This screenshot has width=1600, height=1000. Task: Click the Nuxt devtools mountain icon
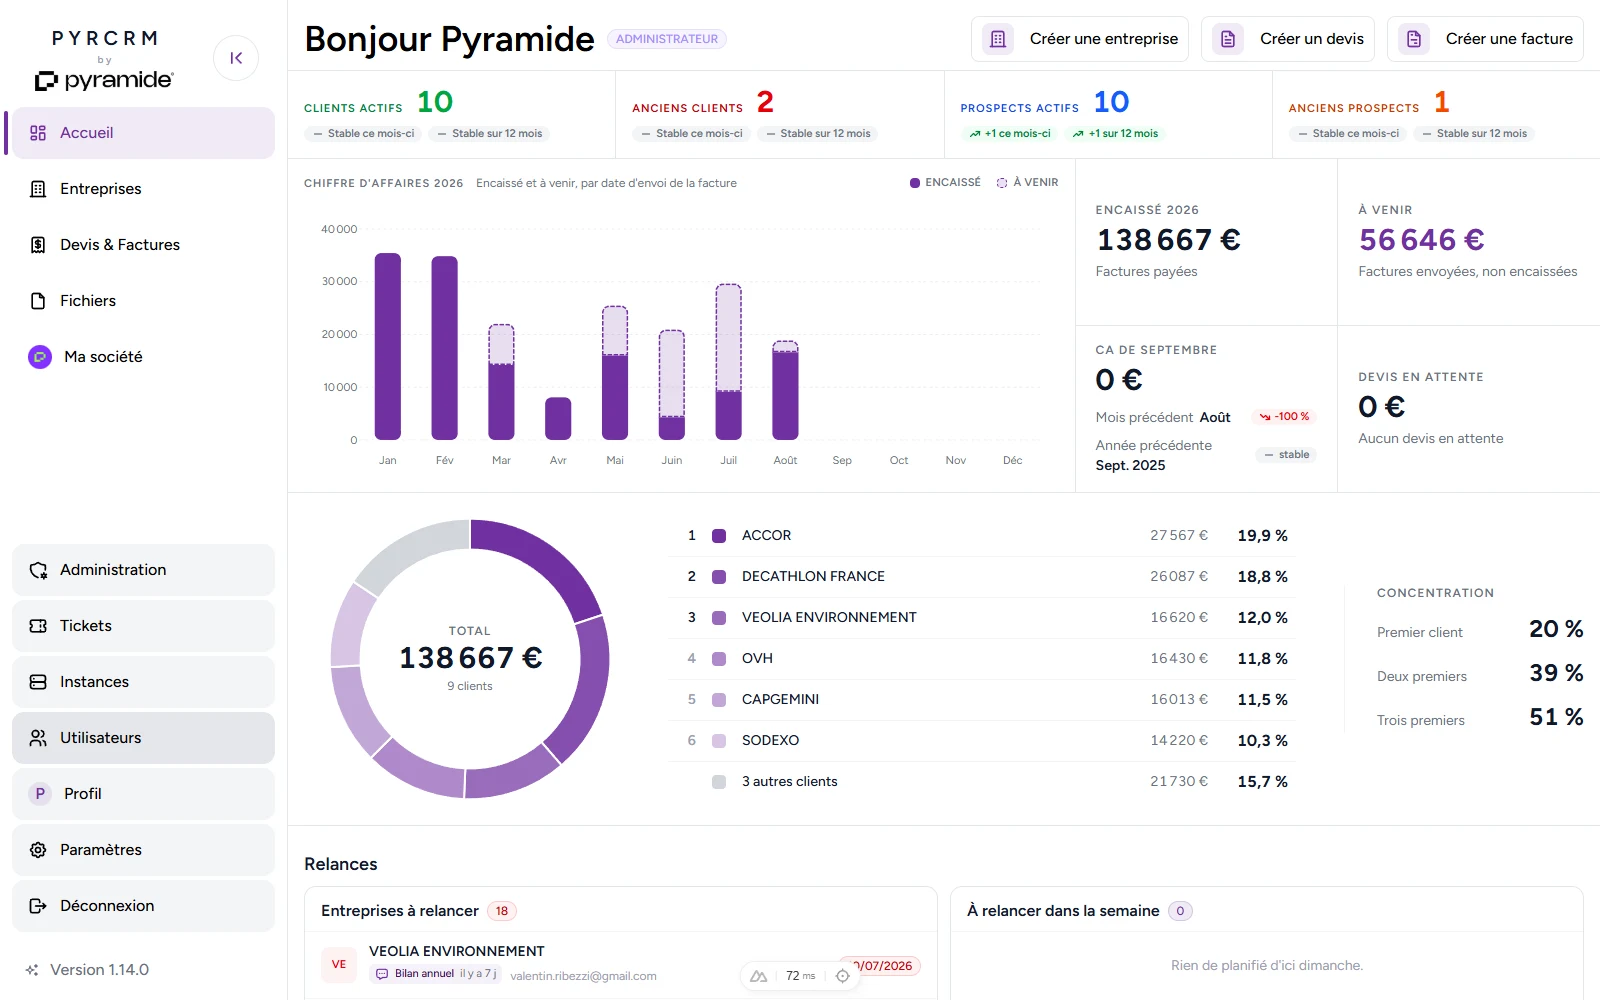[759, 976]
